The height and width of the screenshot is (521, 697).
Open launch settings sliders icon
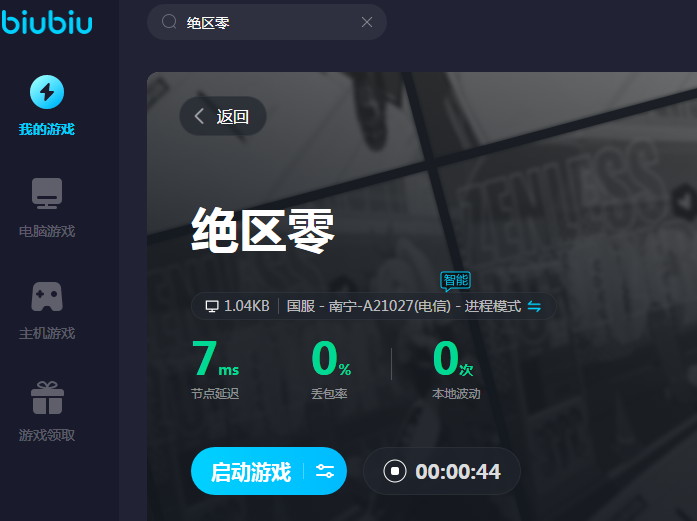325,471
